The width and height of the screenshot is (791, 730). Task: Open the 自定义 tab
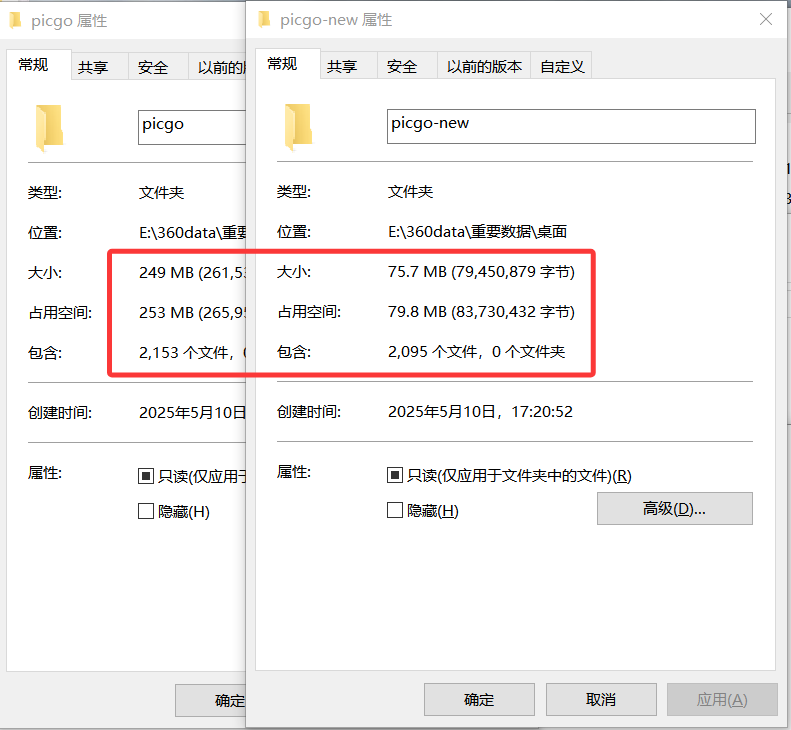(x=562, y=67)
